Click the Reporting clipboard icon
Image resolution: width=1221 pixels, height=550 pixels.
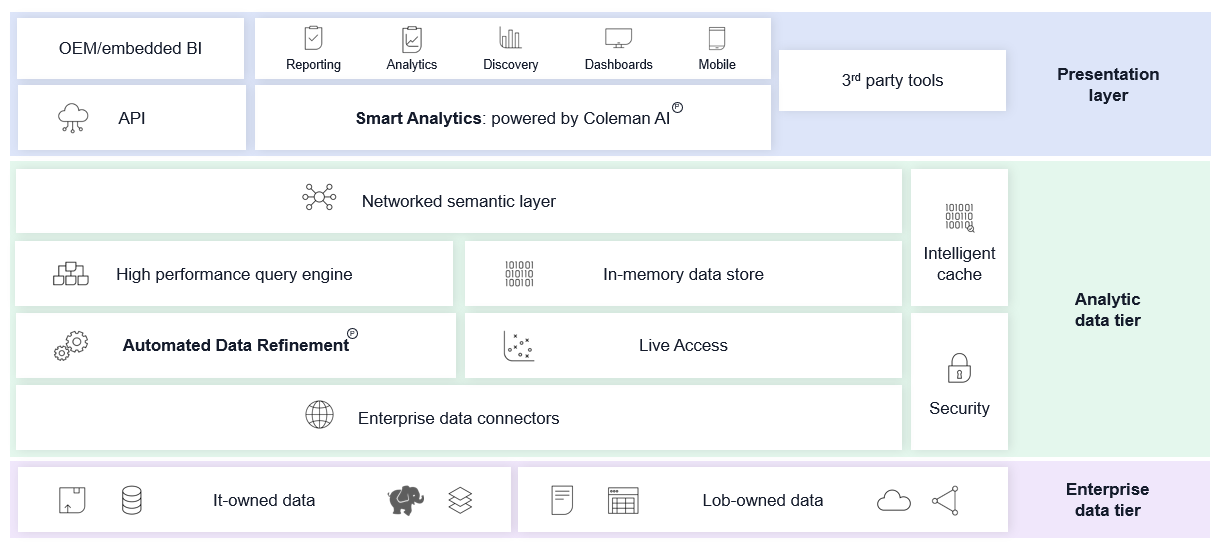[x=313, y=38]
